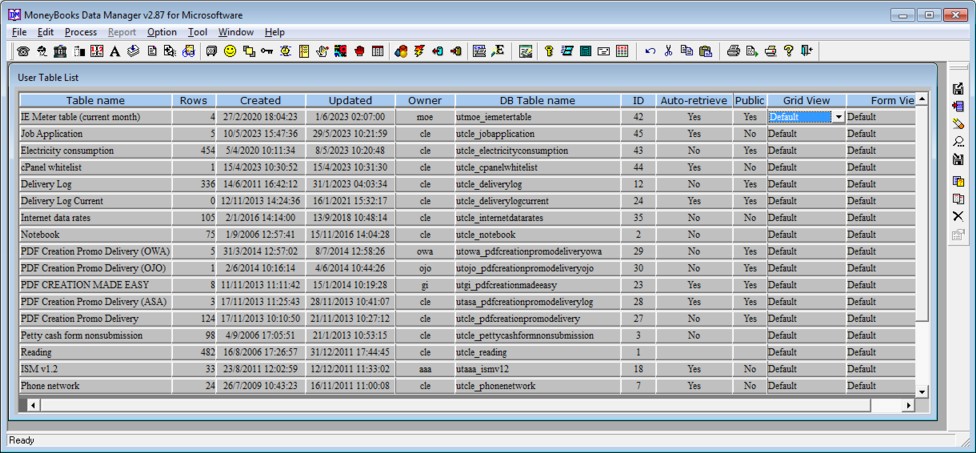Select the Electricity consumption table row
The image size is (976, 453).
(x=95, y=151)
